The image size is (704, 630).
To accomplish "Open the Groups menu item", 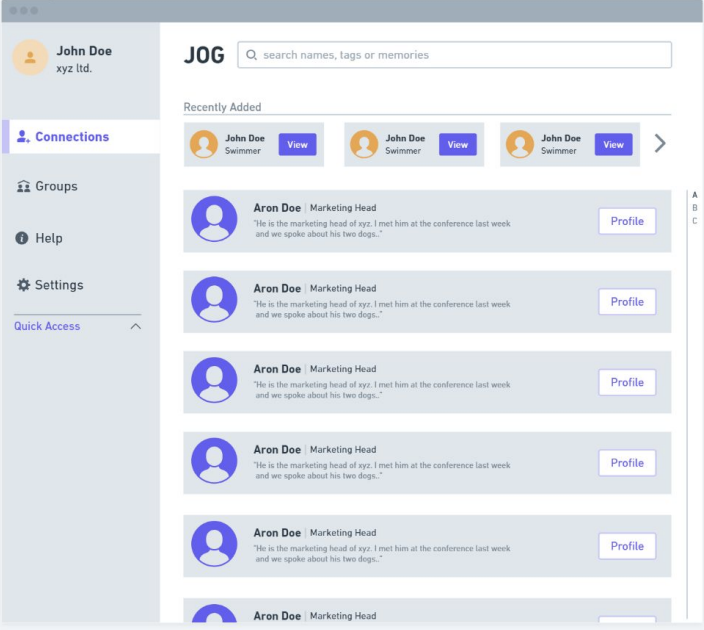I will click(56, 187).
